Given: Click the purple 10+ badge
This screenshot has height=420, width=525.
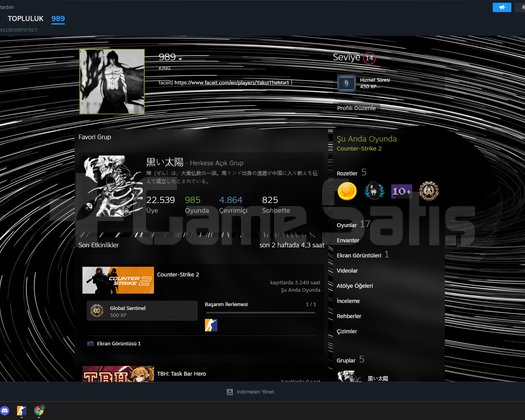Looking at the screenshot, I should pos(401,191).
